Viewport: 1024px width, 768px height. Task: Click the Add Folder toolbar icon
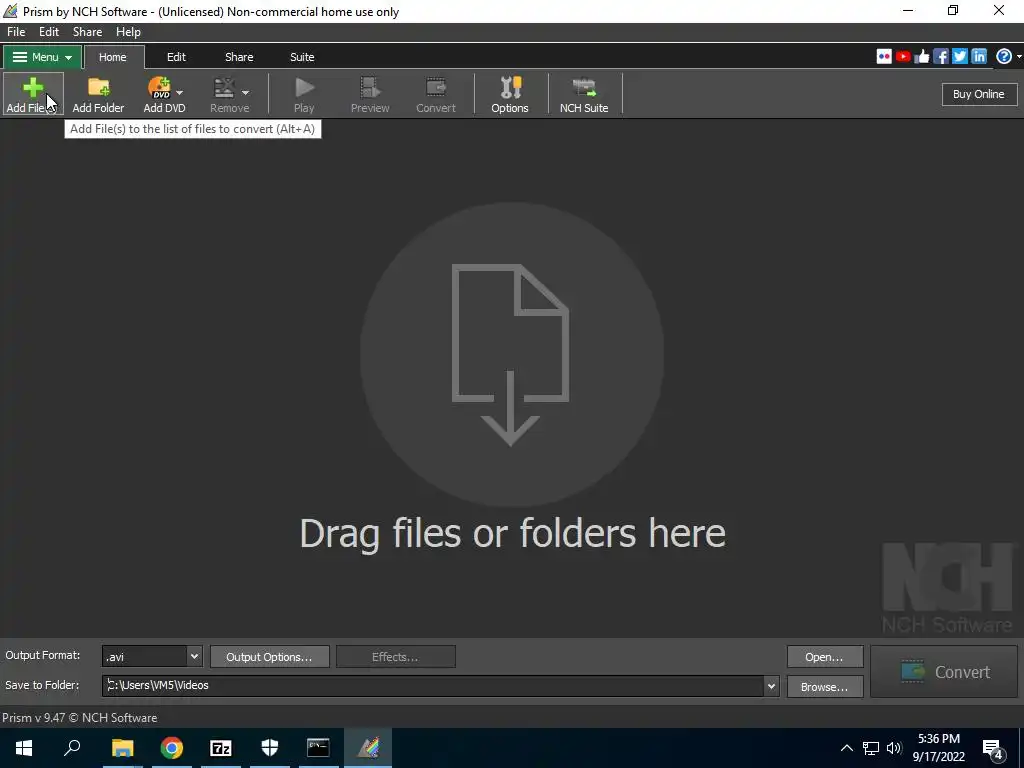click(x=98, y=94)
